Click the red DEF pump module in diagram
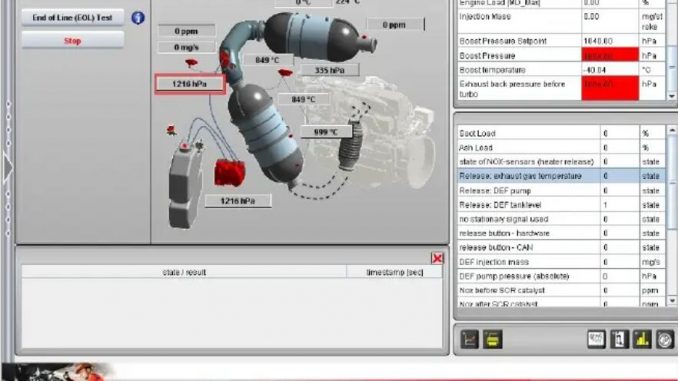The width and height of the screenshot is (678, 381). pos(230,173)
